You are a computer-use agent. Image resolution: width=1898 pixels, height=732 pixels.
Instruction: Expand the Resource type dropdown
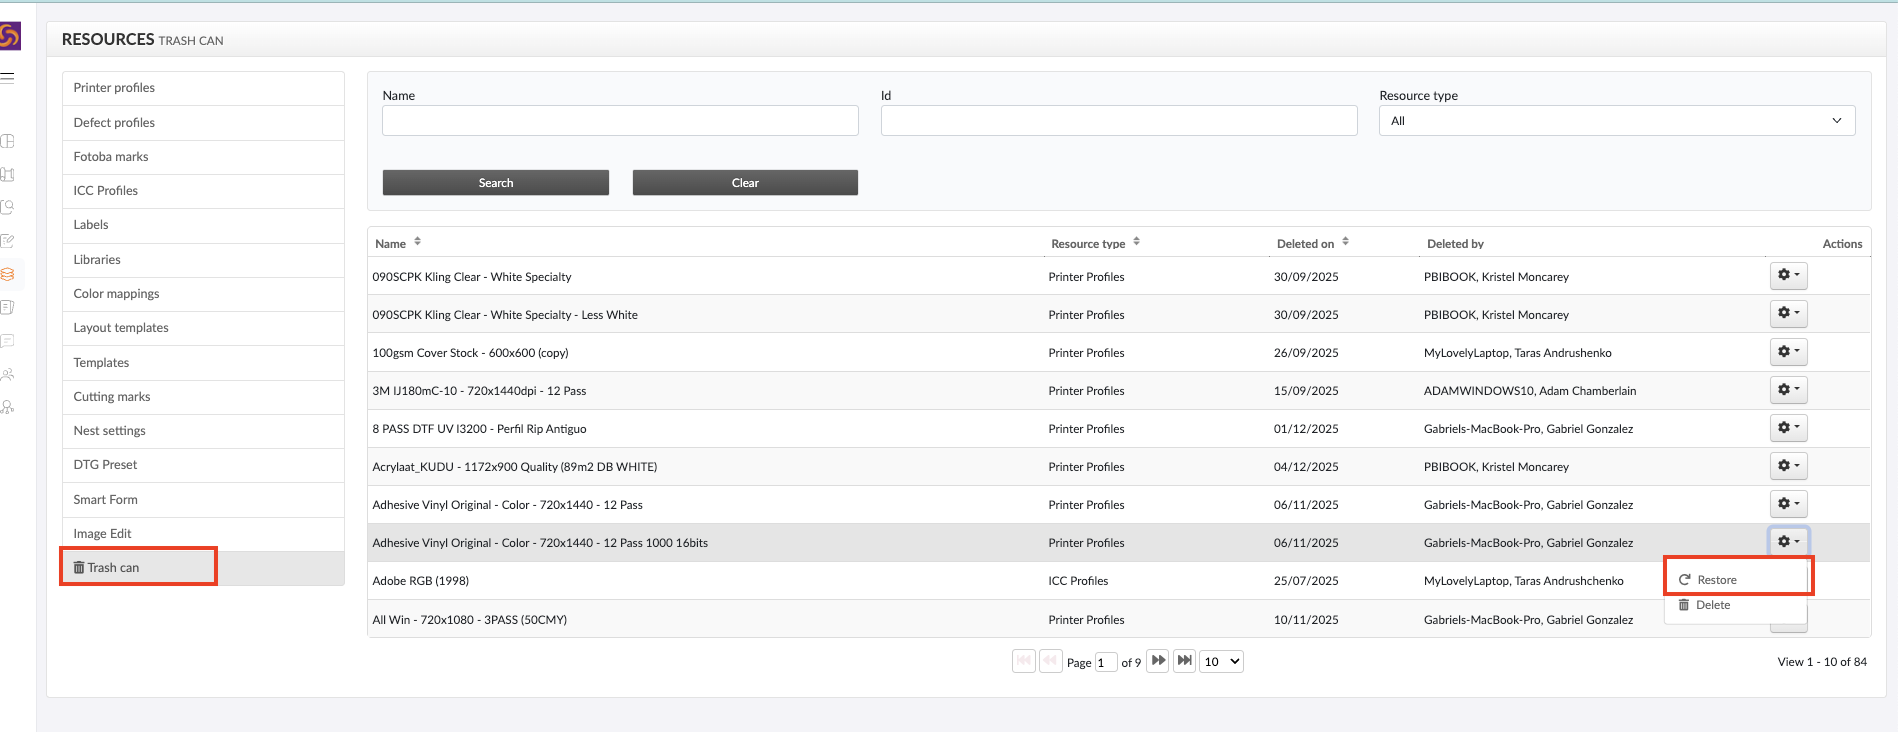click(x=1616, y=121)
